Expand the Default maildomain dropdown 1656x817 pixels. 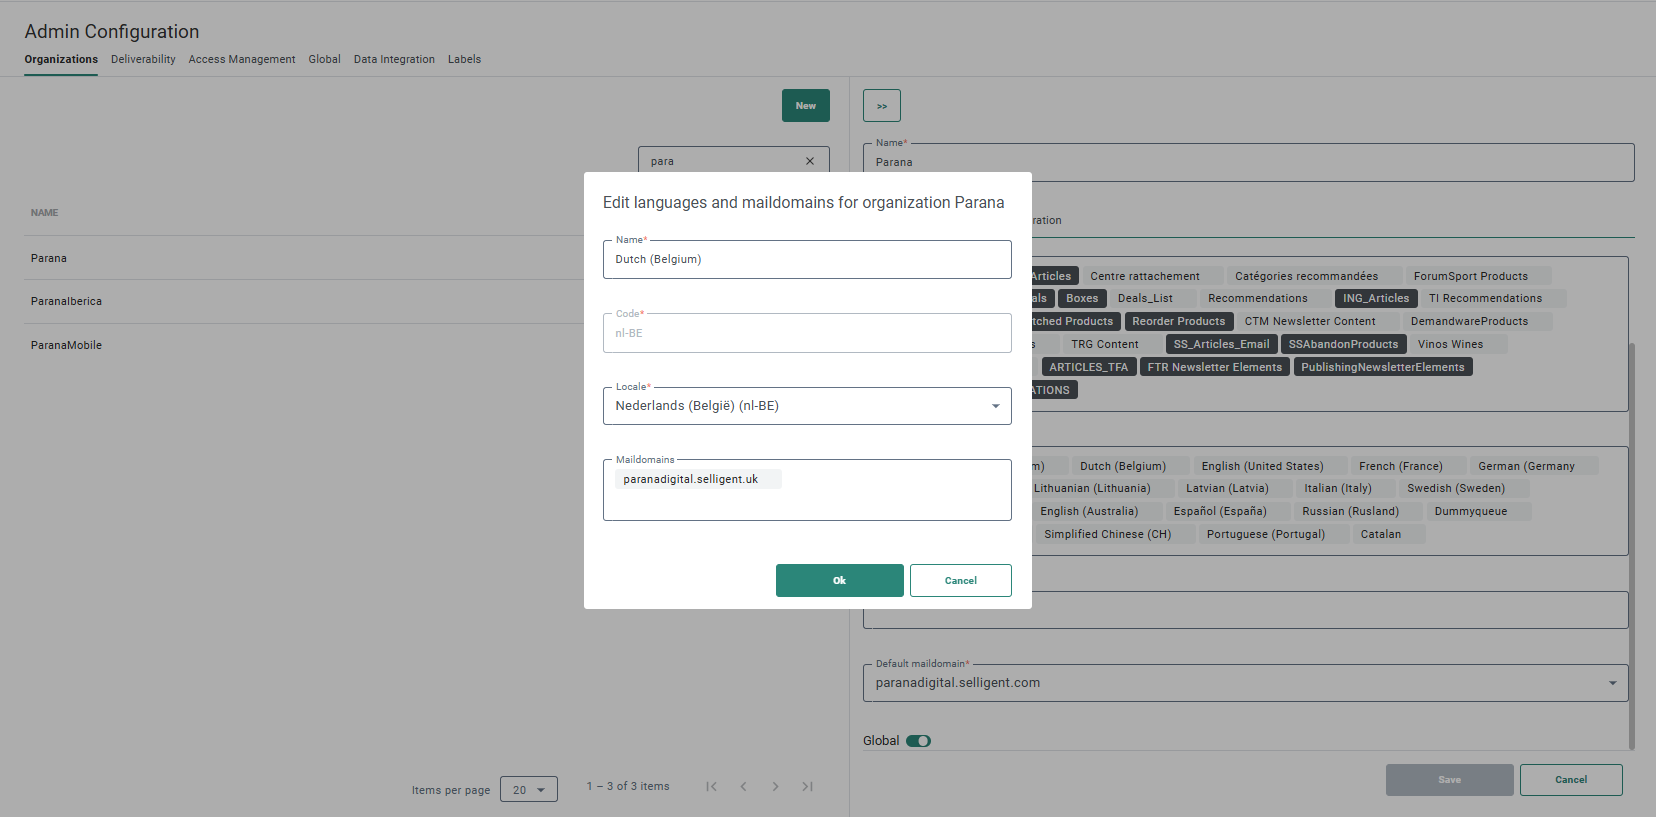tap(1611, 683)
